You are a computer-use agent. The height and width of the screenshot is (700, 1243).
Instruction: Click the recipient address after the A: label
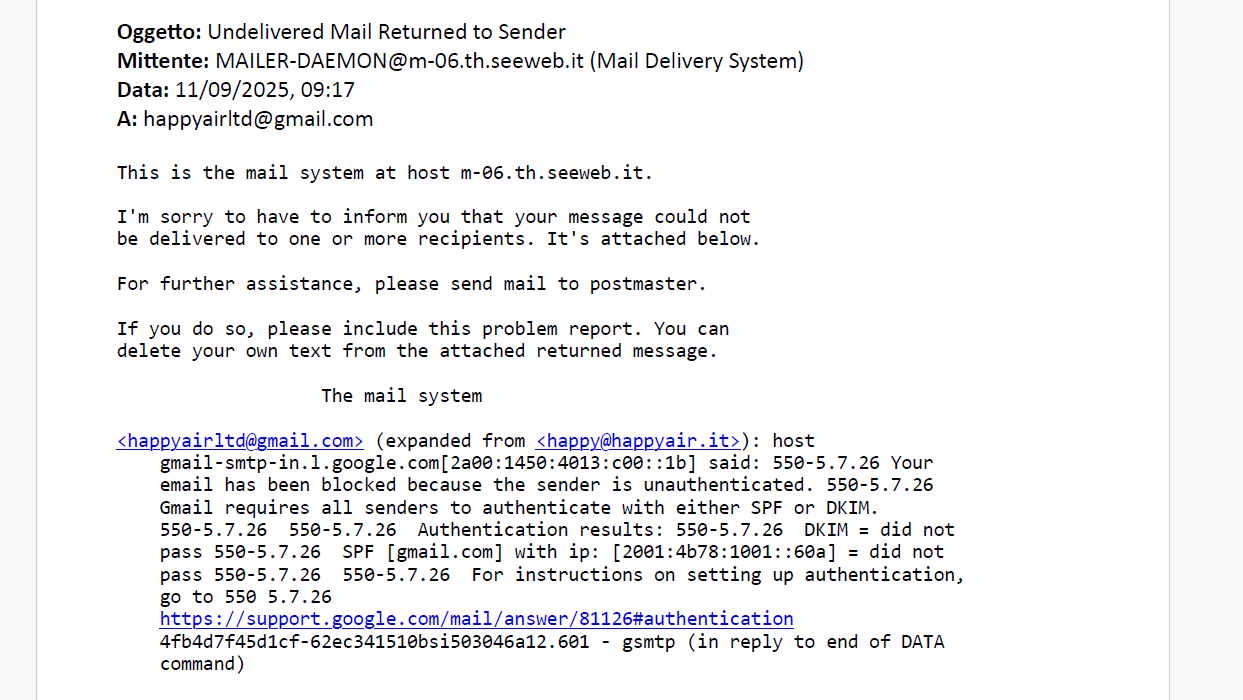tap(258, 119)
